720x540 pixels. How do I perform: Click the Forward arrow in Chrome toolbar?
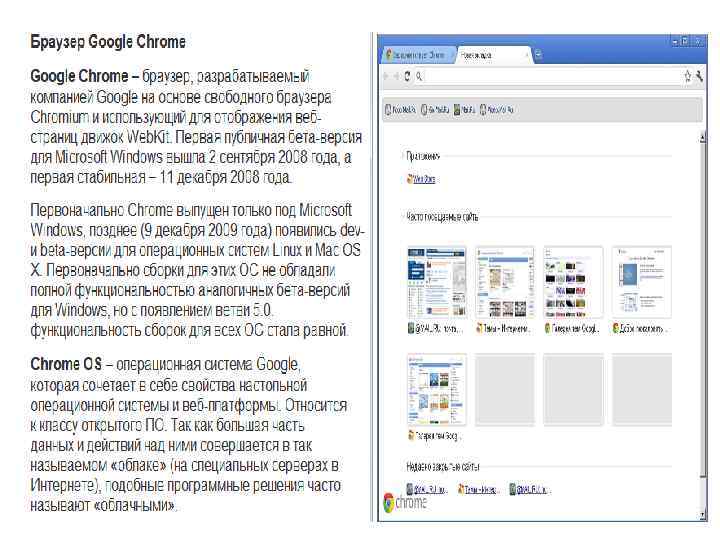(396, 76)
